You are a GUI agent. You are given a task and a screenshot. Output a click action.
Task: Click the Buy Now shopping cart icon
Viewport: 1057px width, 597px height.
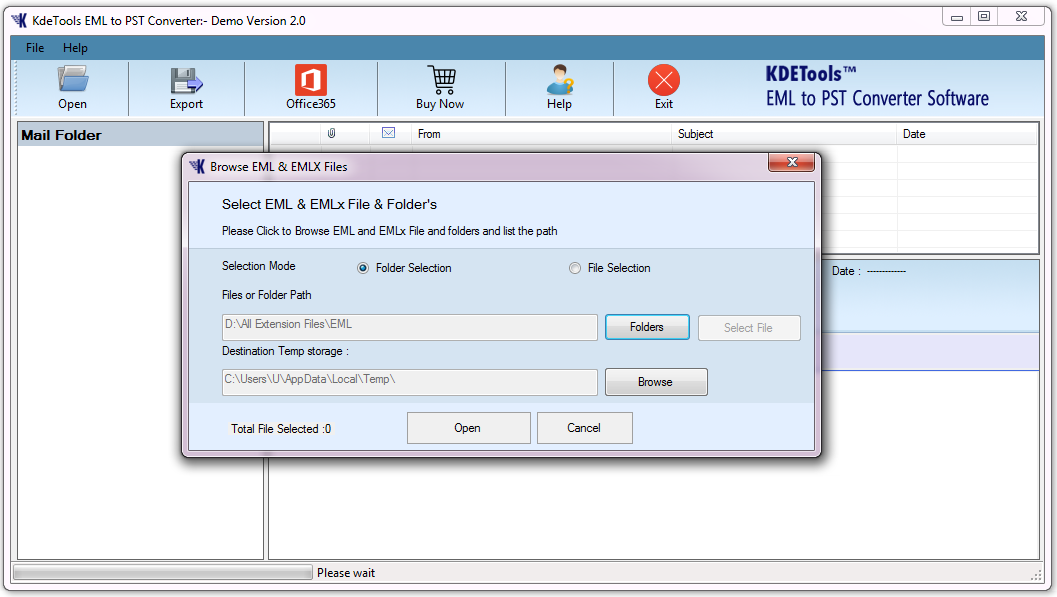tap(442, 80)
